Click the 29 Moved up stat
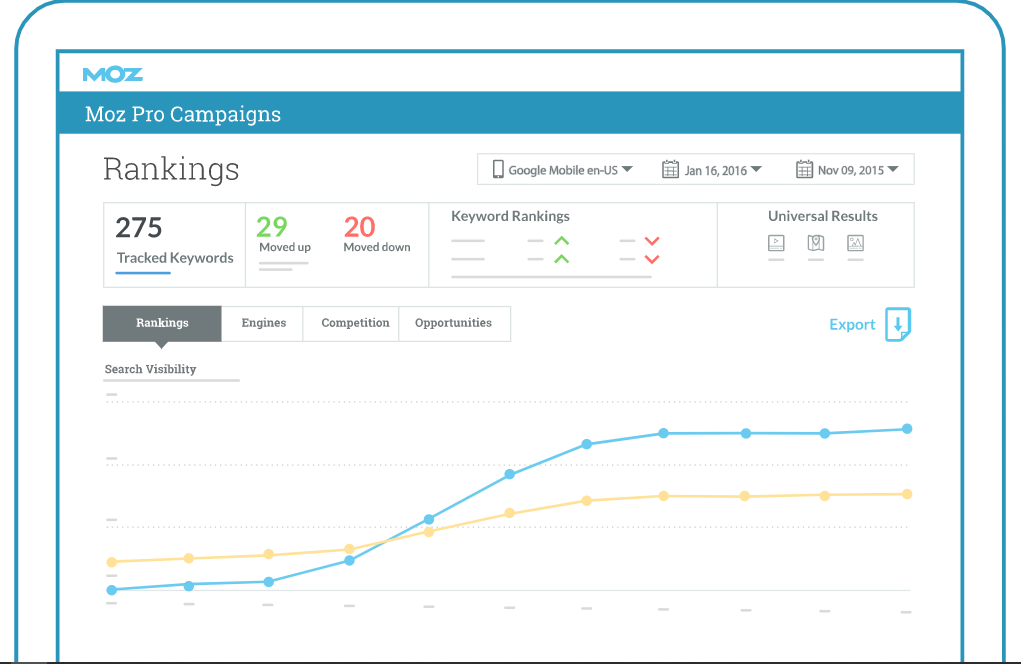Screen dimensions: 1021x664 click(284, 234)
